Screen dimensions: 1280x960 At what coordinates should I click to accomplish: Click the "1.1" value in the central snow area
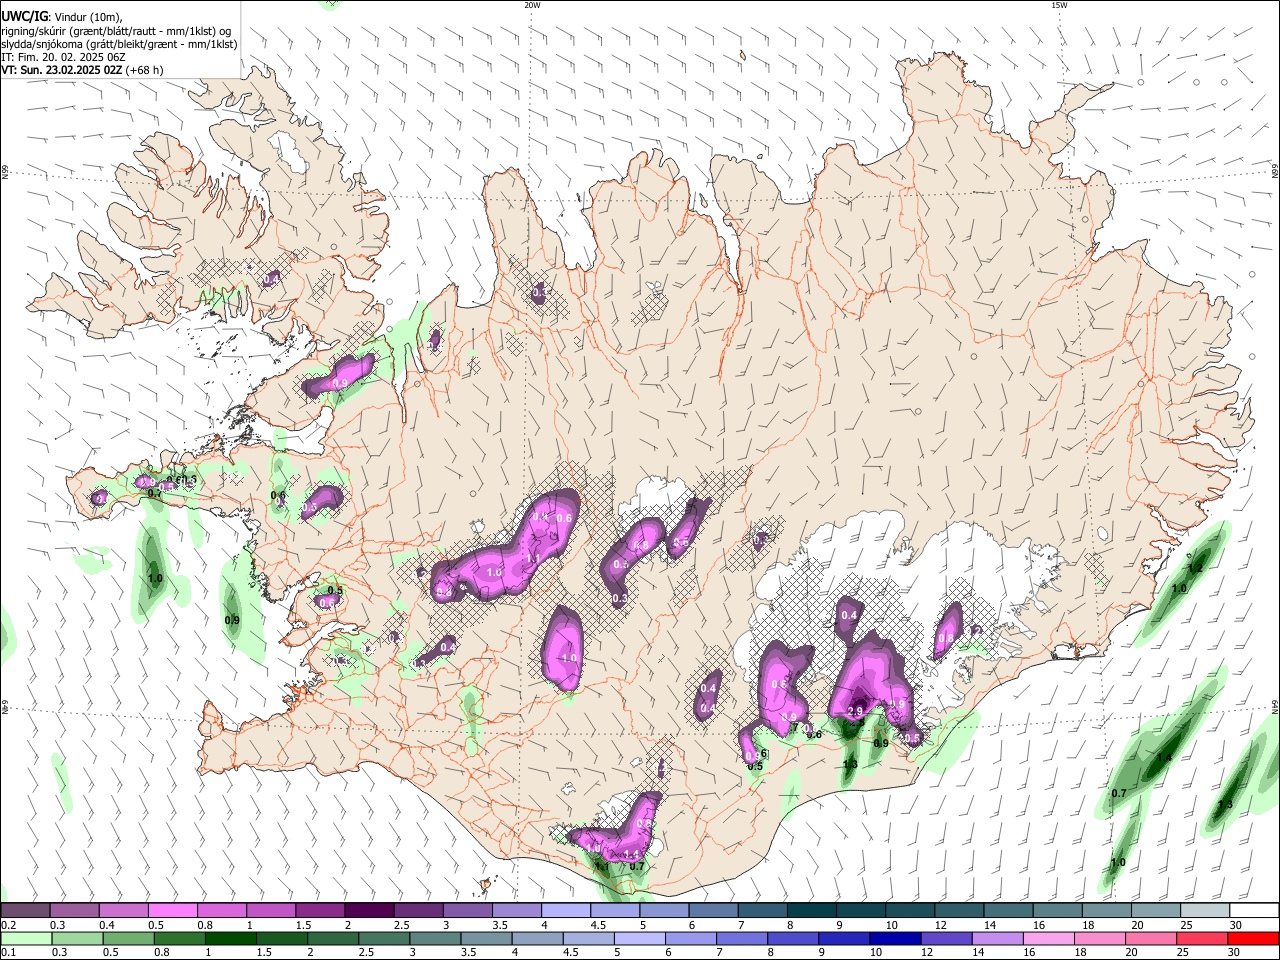tap(533, 559)
